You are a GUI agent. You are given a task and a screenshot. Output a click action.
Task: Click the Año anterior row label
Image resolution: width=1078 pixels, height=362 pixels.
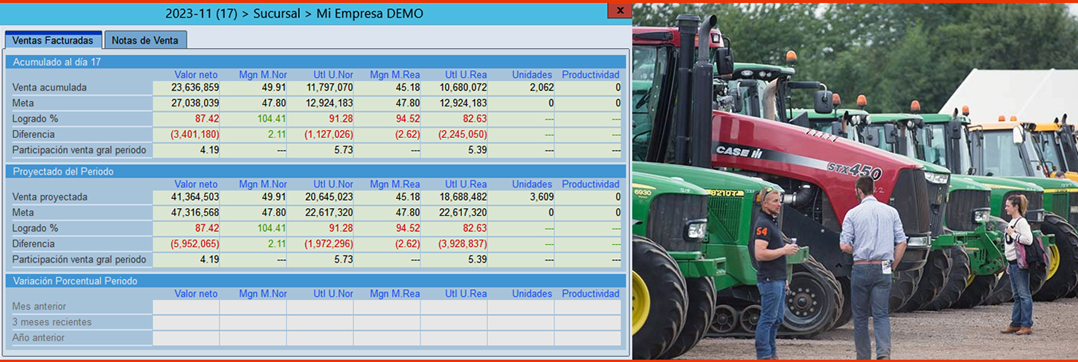click(x=38, y=338)
